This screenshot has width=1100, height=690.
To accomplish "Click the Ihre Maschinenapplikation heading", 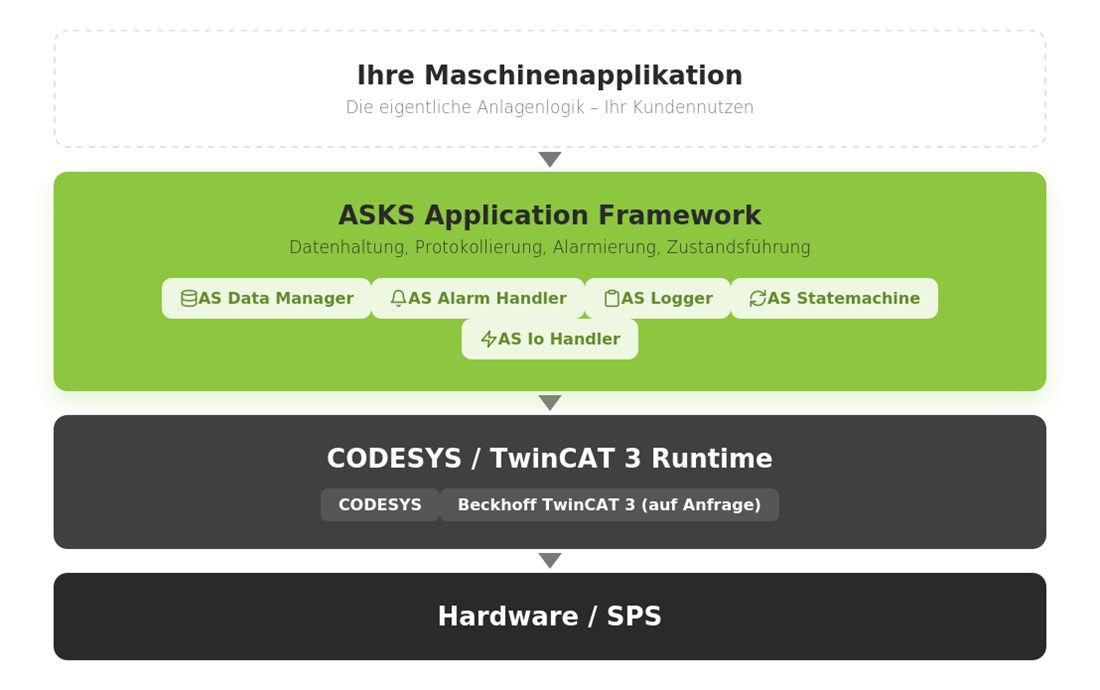I will point(550,75).
